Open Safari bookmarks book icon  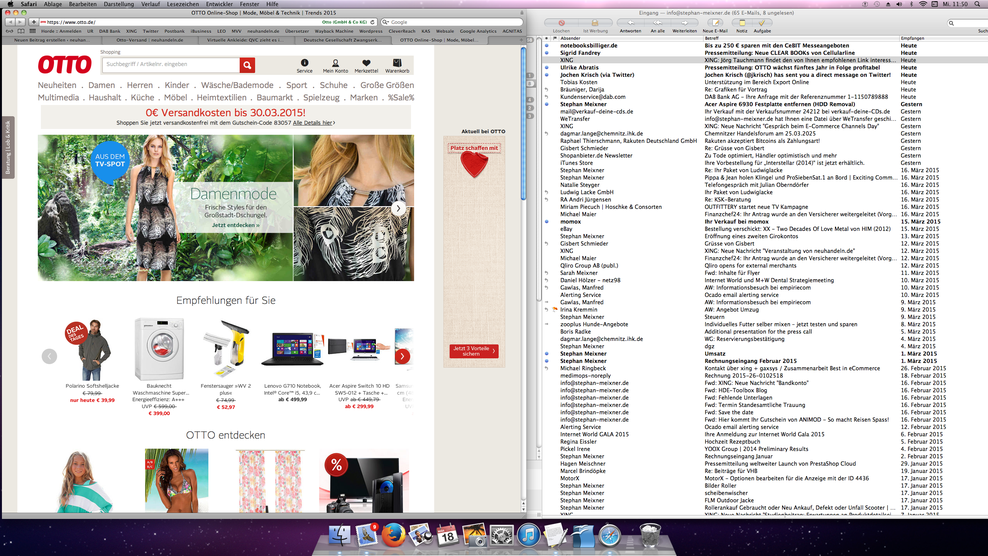tap(21, 31)
